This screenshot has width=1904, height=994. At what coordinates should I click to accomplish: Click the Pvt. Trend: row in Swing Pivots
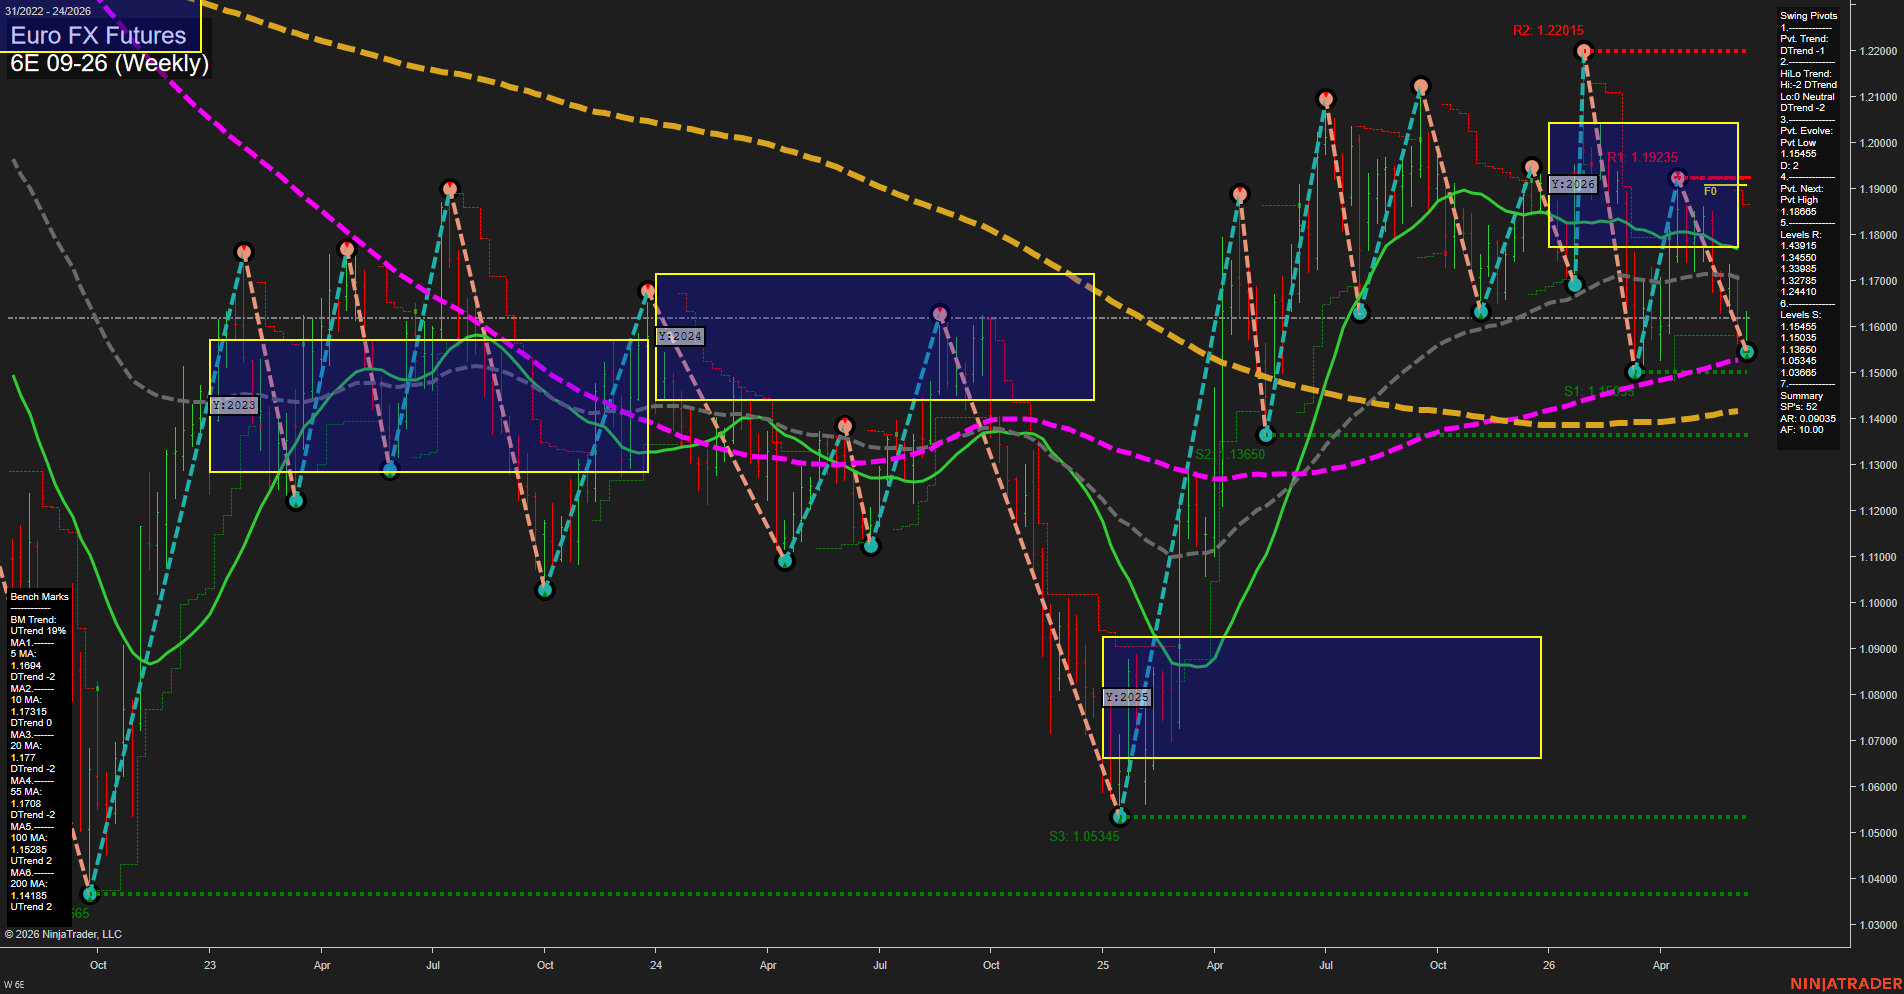point(1804,39)
